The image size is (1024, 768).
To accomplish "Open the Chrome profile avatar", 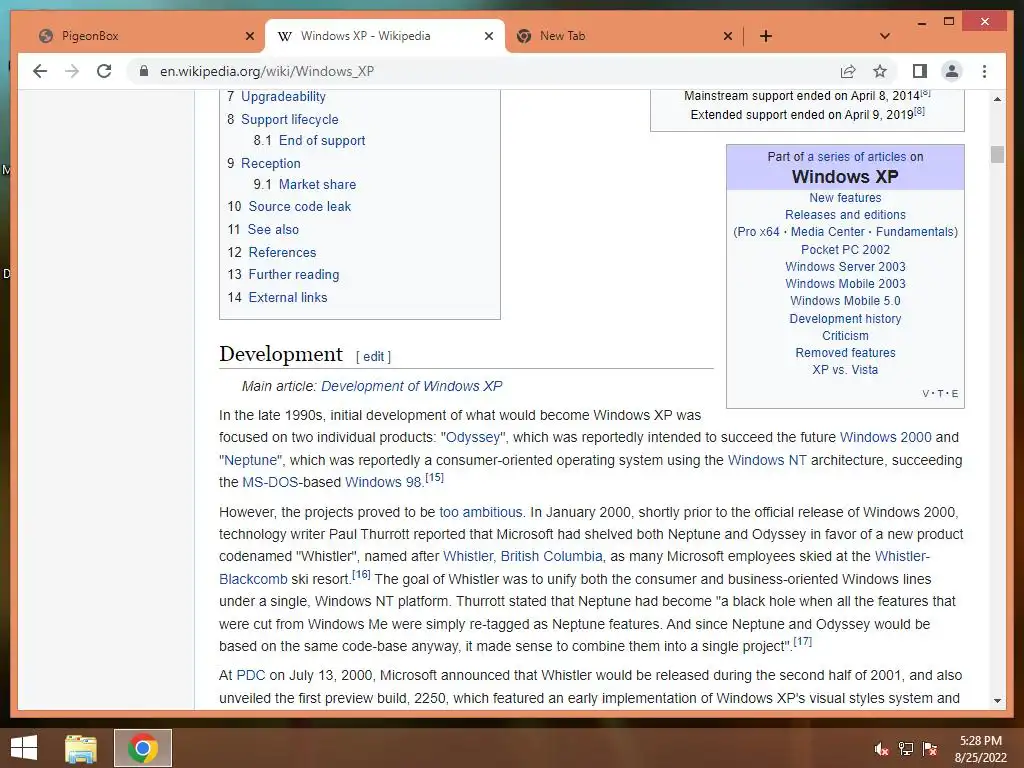I will [x=952, y=71].
